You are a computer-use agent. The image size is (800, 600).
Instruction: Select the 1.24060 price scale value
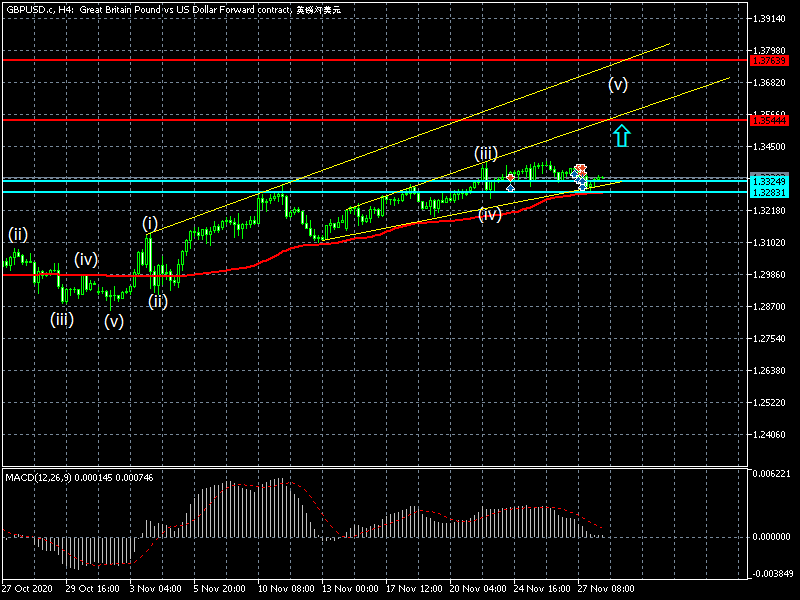pos(768,435)
